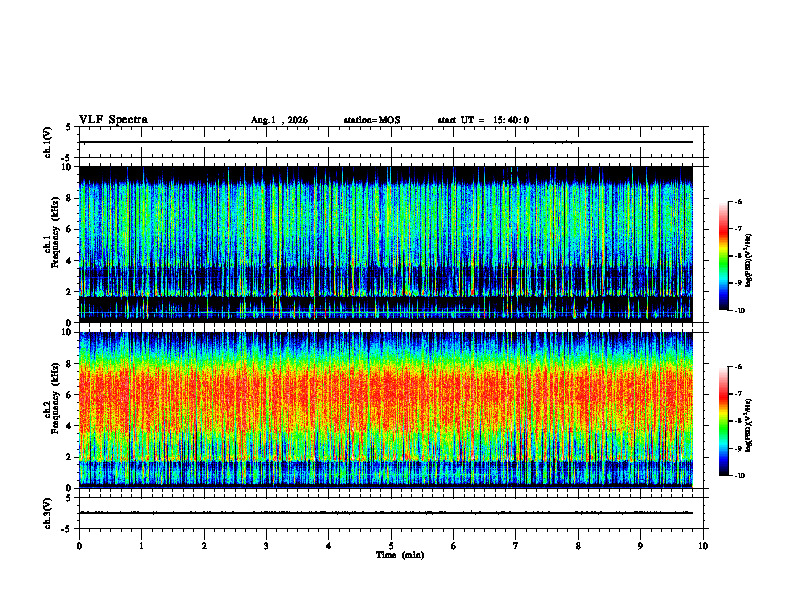Click the "-6" label on ch.1 colorbar
Viewport: 792px width, 612px height.
[x=738, y=202]
